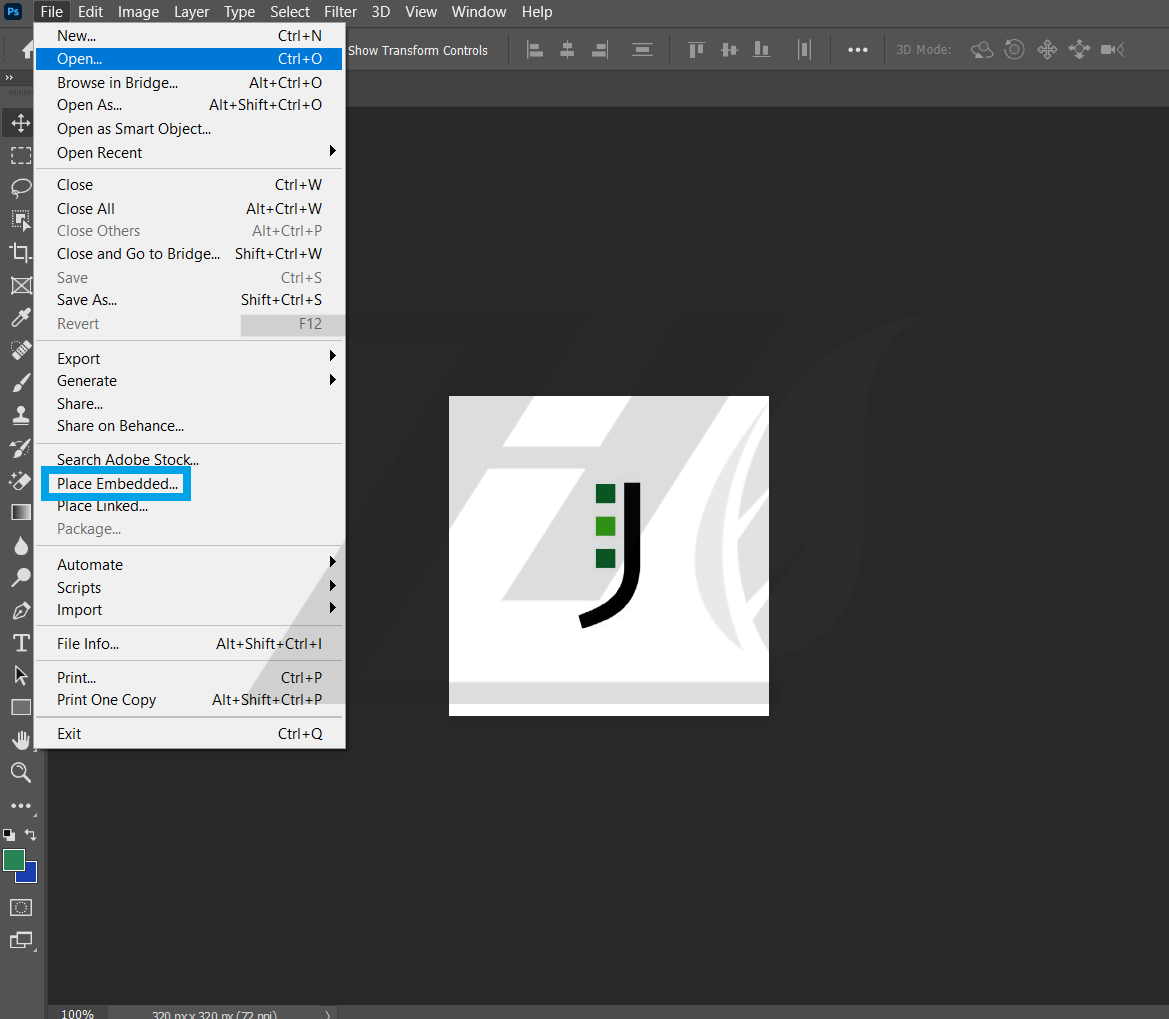
Task: Select the Lasso tool
Action: [x=20, y=187]
